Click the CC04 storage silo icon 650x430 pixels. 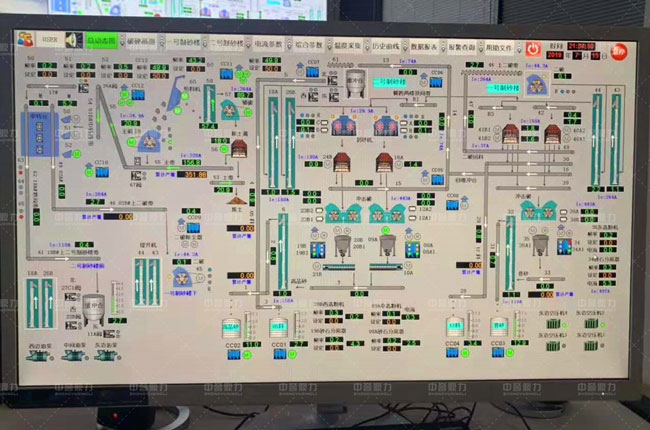click(x=453, y=328)
